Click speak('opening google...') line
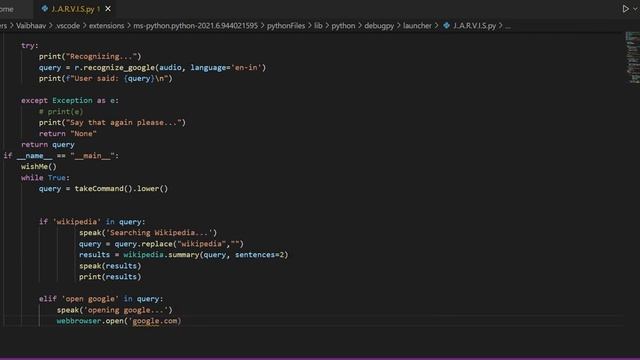This screenshot has width=640, height=360. pos(114,310)
